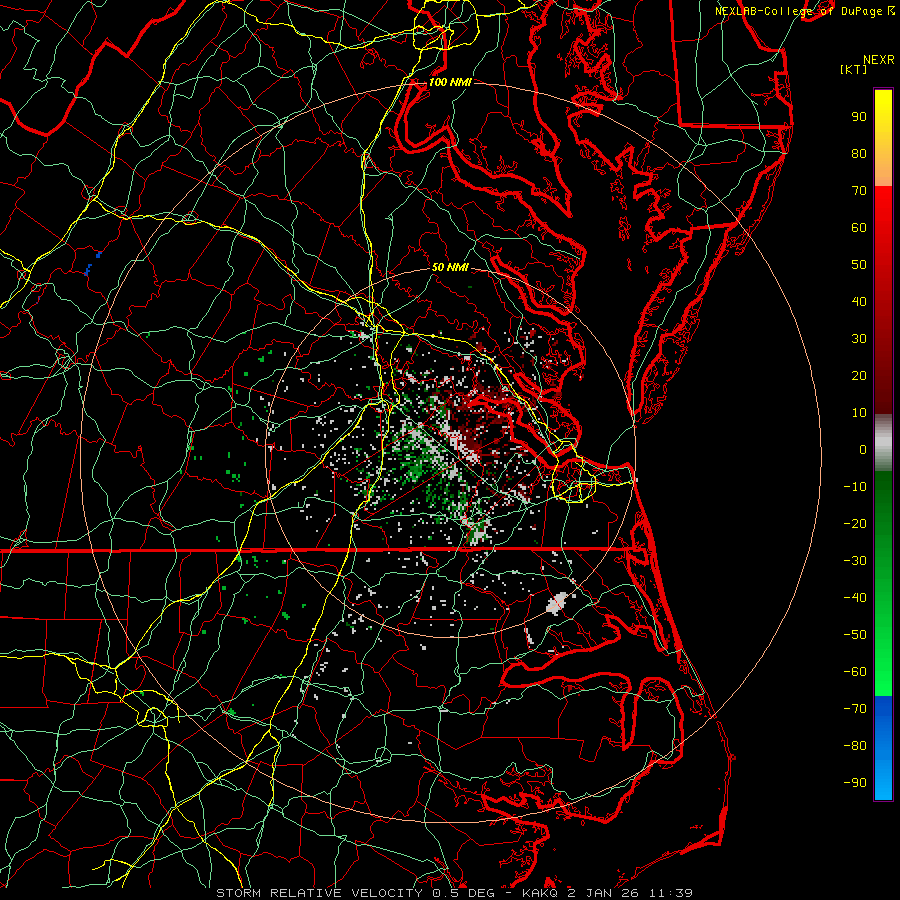Pick the yellow segment of the color bar
The width and height of the screenshot is (900, 900).
click(x=883, y=138)
